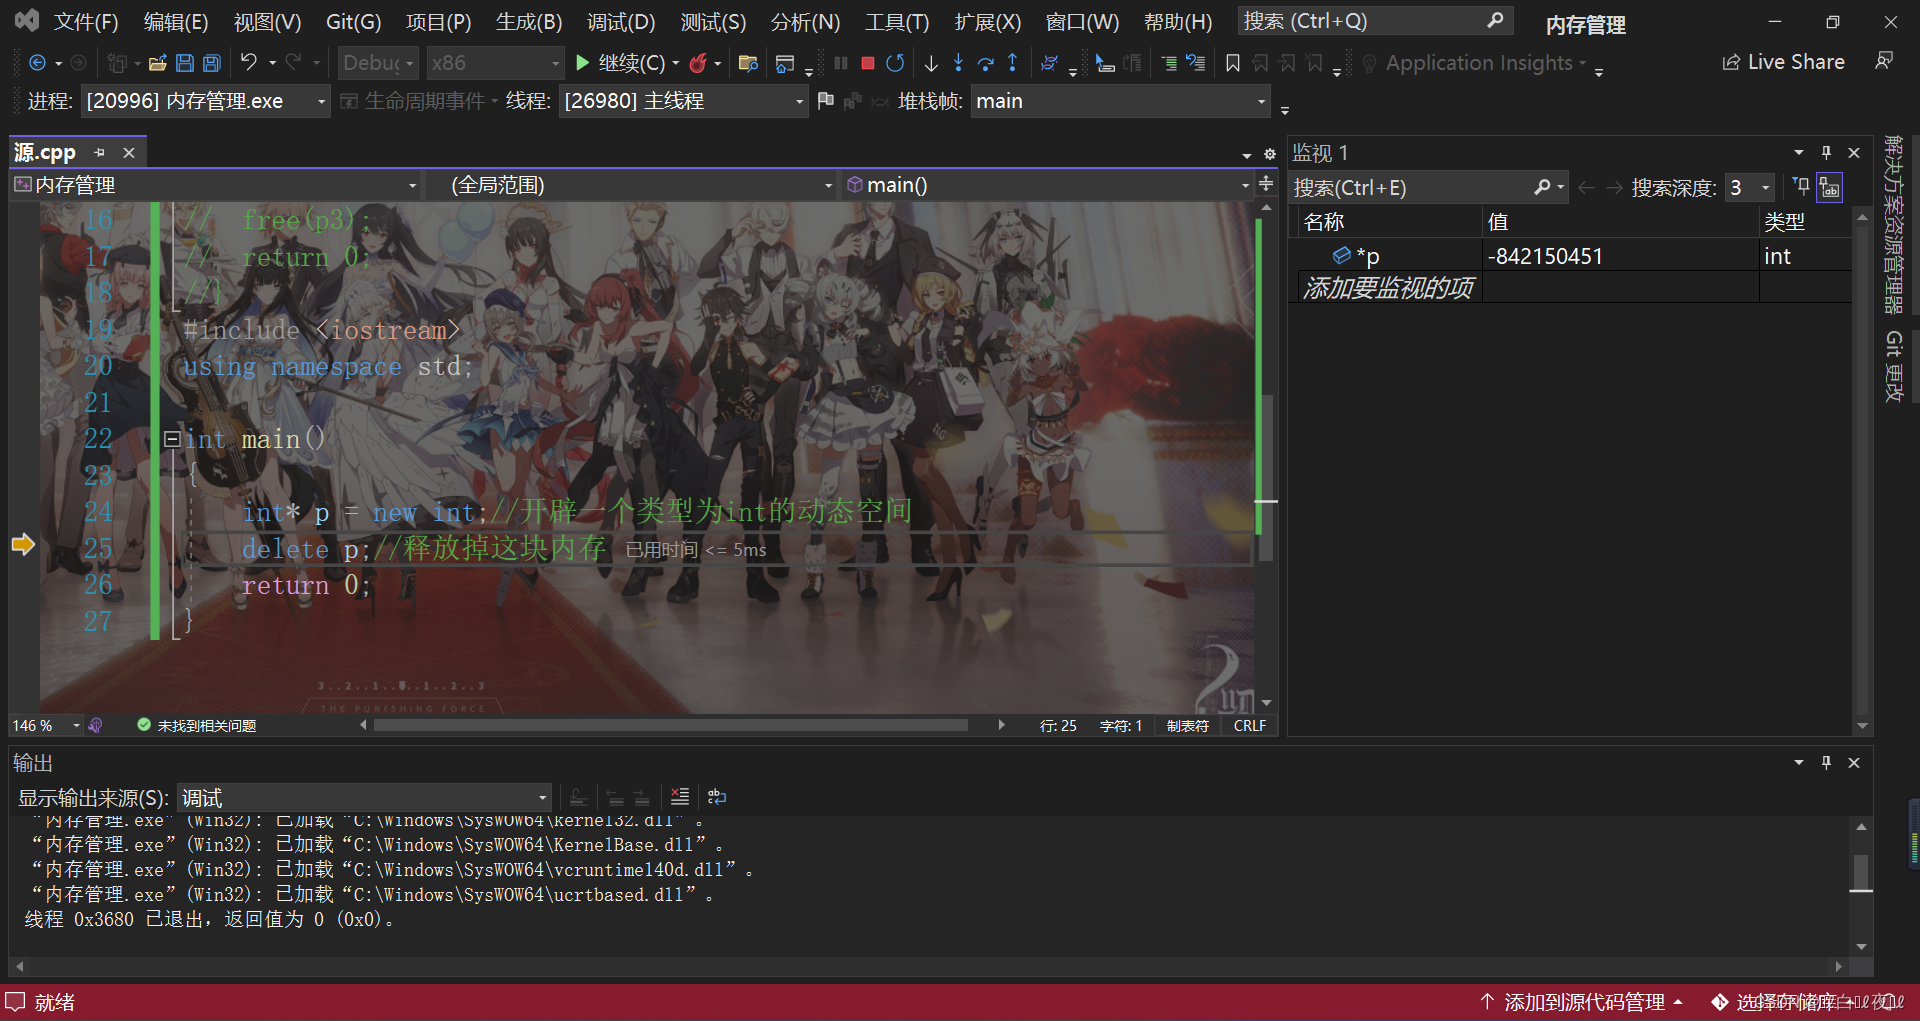This screenshot has height=1021, width=1920.
Task: Restart debugging with the circular arrow
Action: click(896, 63)
